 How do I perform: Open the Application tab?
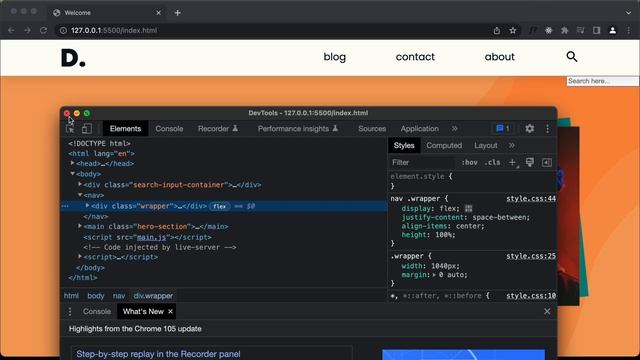(420, 129)
